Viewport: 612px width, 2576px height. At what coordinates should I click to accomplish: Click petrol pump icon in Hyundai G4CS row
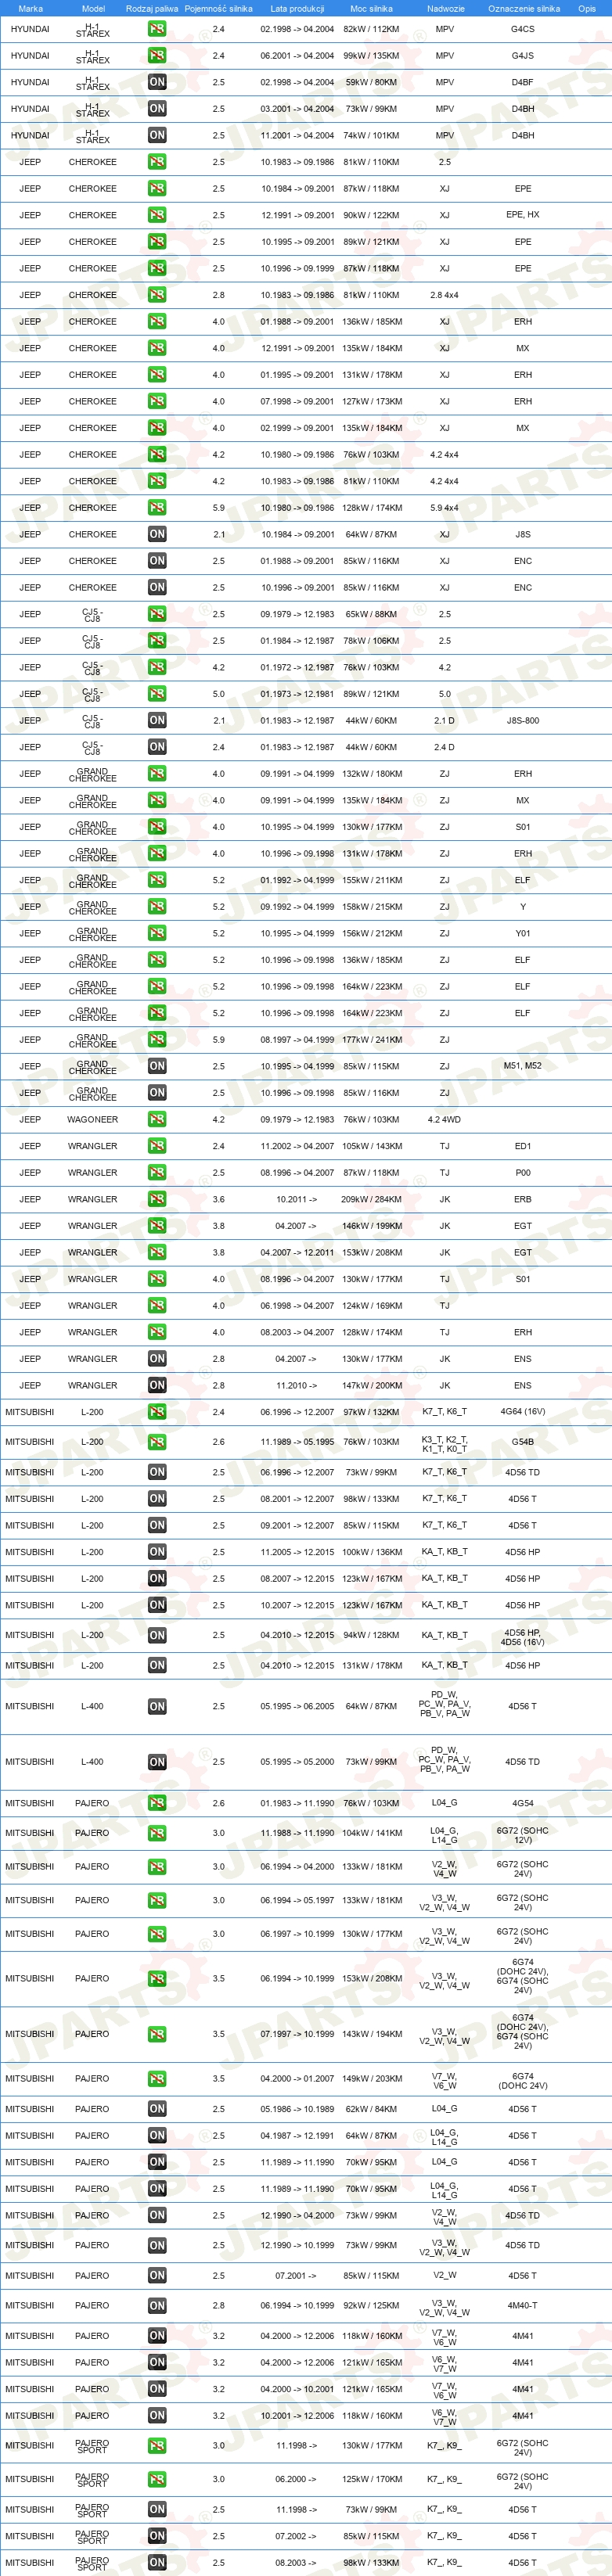coord(157,29)
